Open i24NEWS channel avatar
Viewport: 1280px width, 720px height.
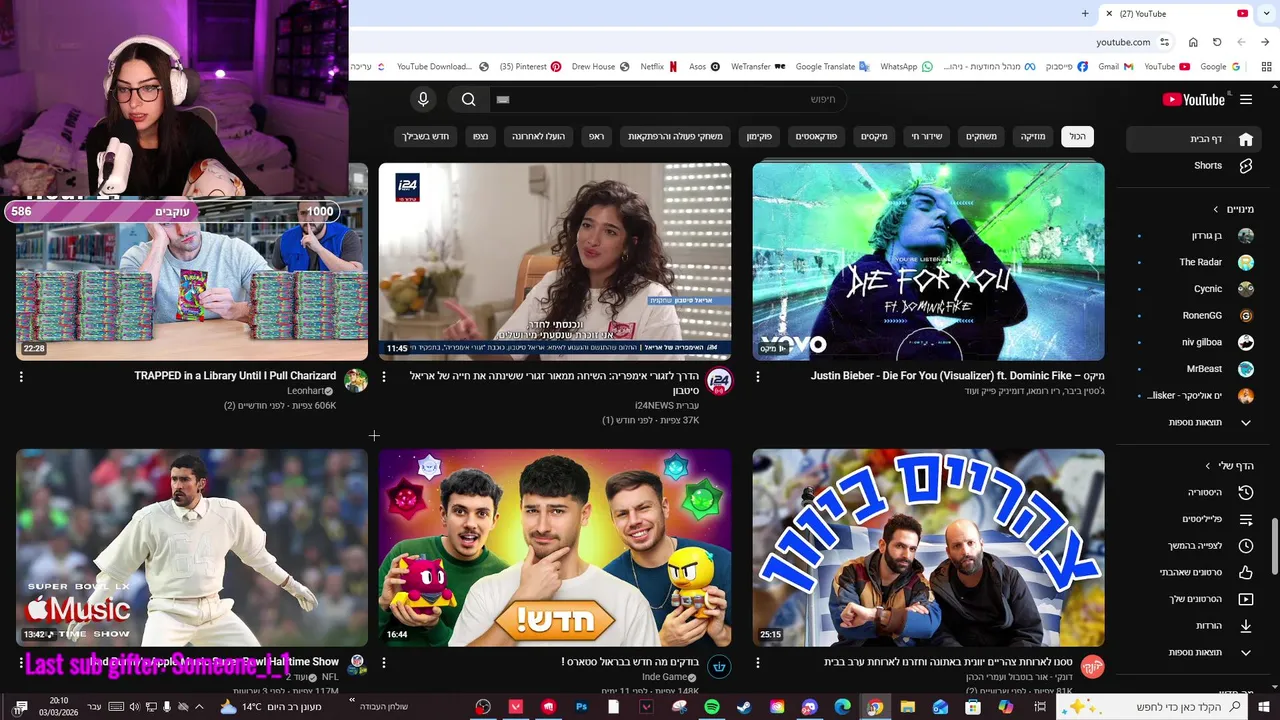[x=719, y=381]
